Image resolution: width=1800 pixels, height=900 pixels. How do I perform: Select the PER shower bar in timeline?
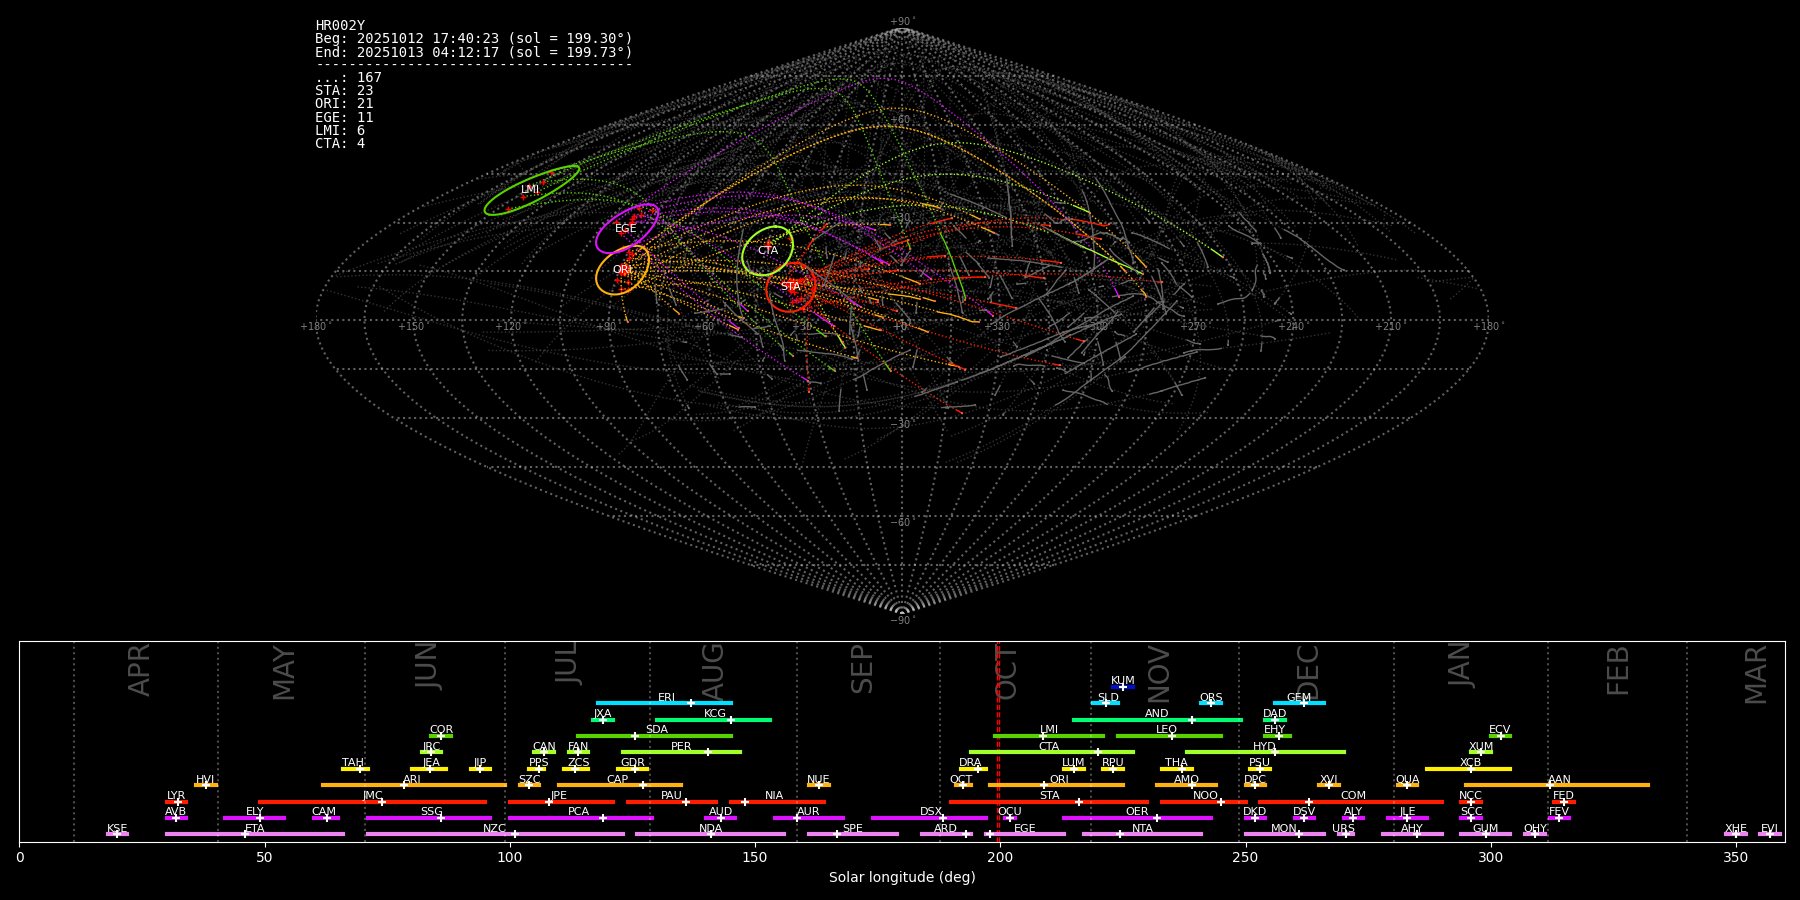click(x=681, y=752)
